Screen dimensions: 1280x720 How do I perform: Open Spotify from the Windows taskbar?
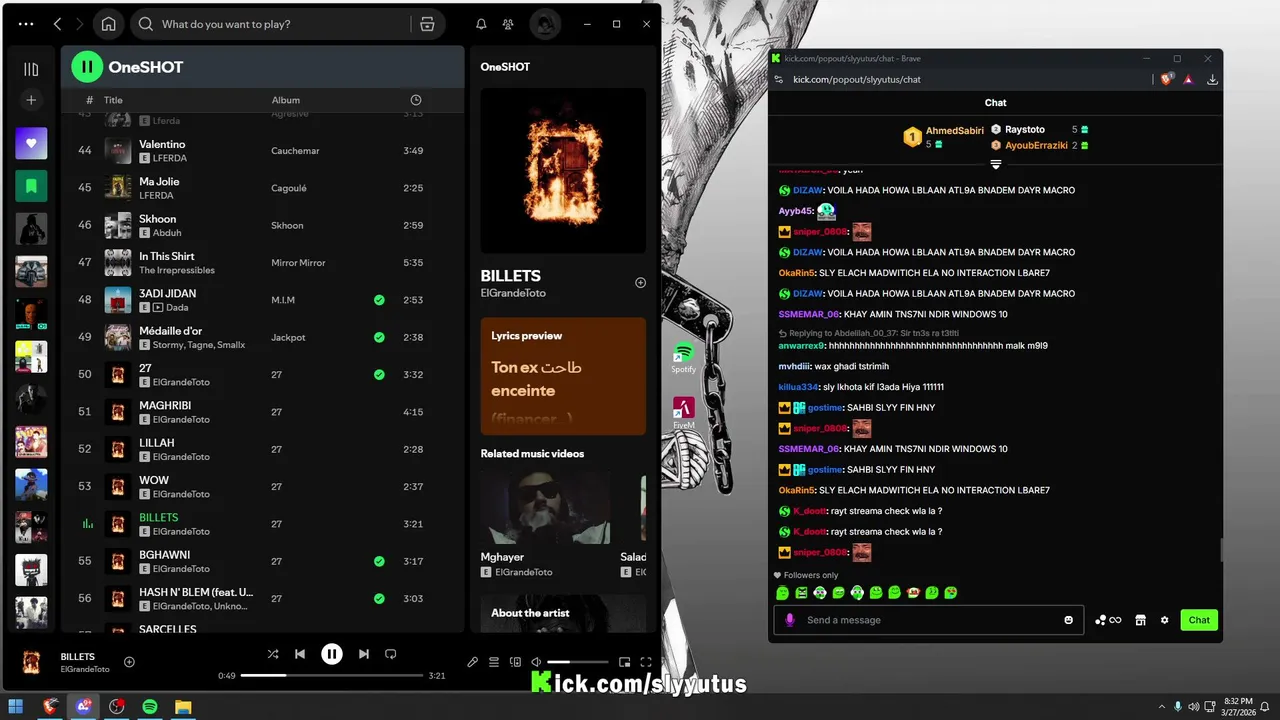coord(150,707)
